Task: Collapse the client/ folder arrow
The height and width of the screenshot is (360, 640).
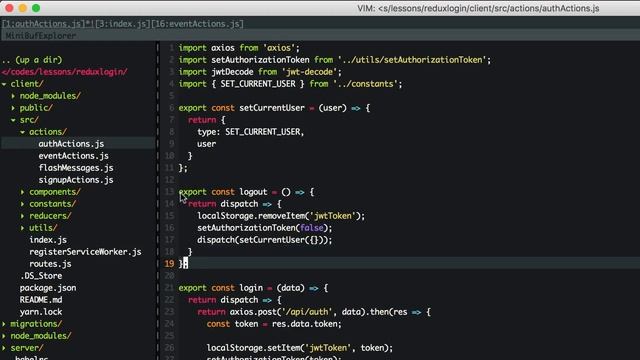Action: point(4,84)
